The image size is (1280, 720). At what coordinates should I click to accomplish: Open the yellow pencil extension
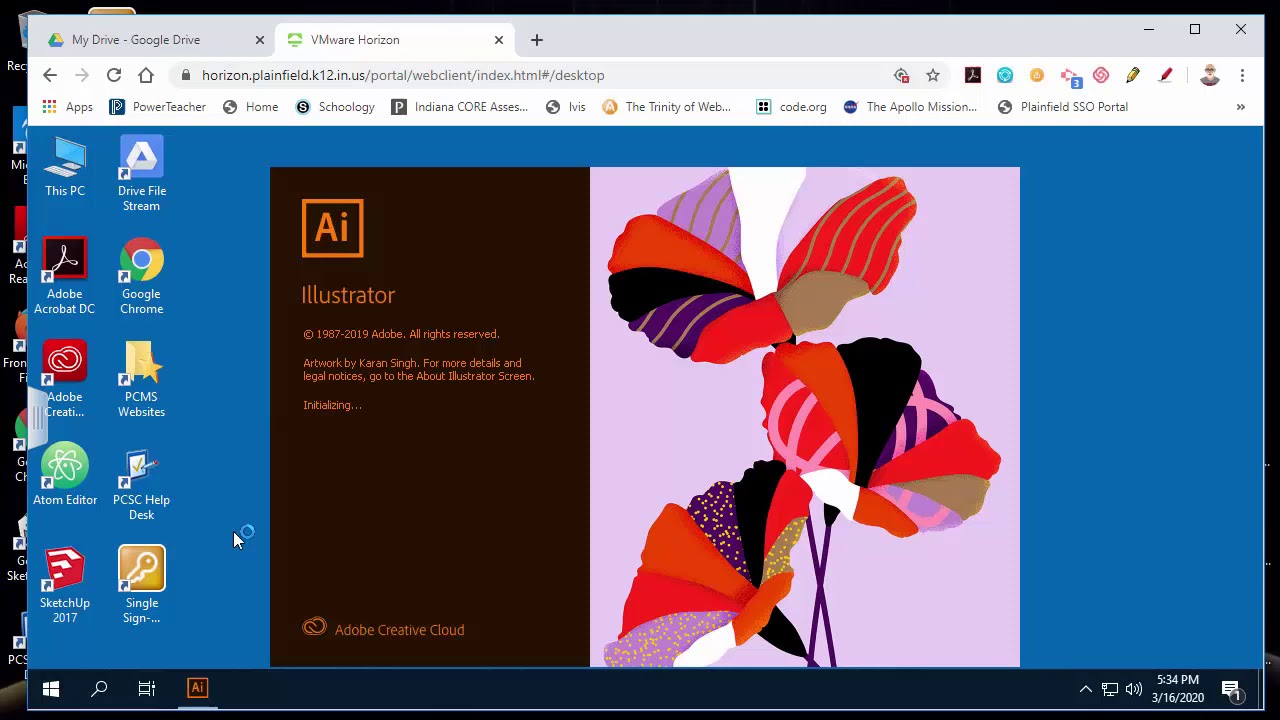[x=1133, y=75]
